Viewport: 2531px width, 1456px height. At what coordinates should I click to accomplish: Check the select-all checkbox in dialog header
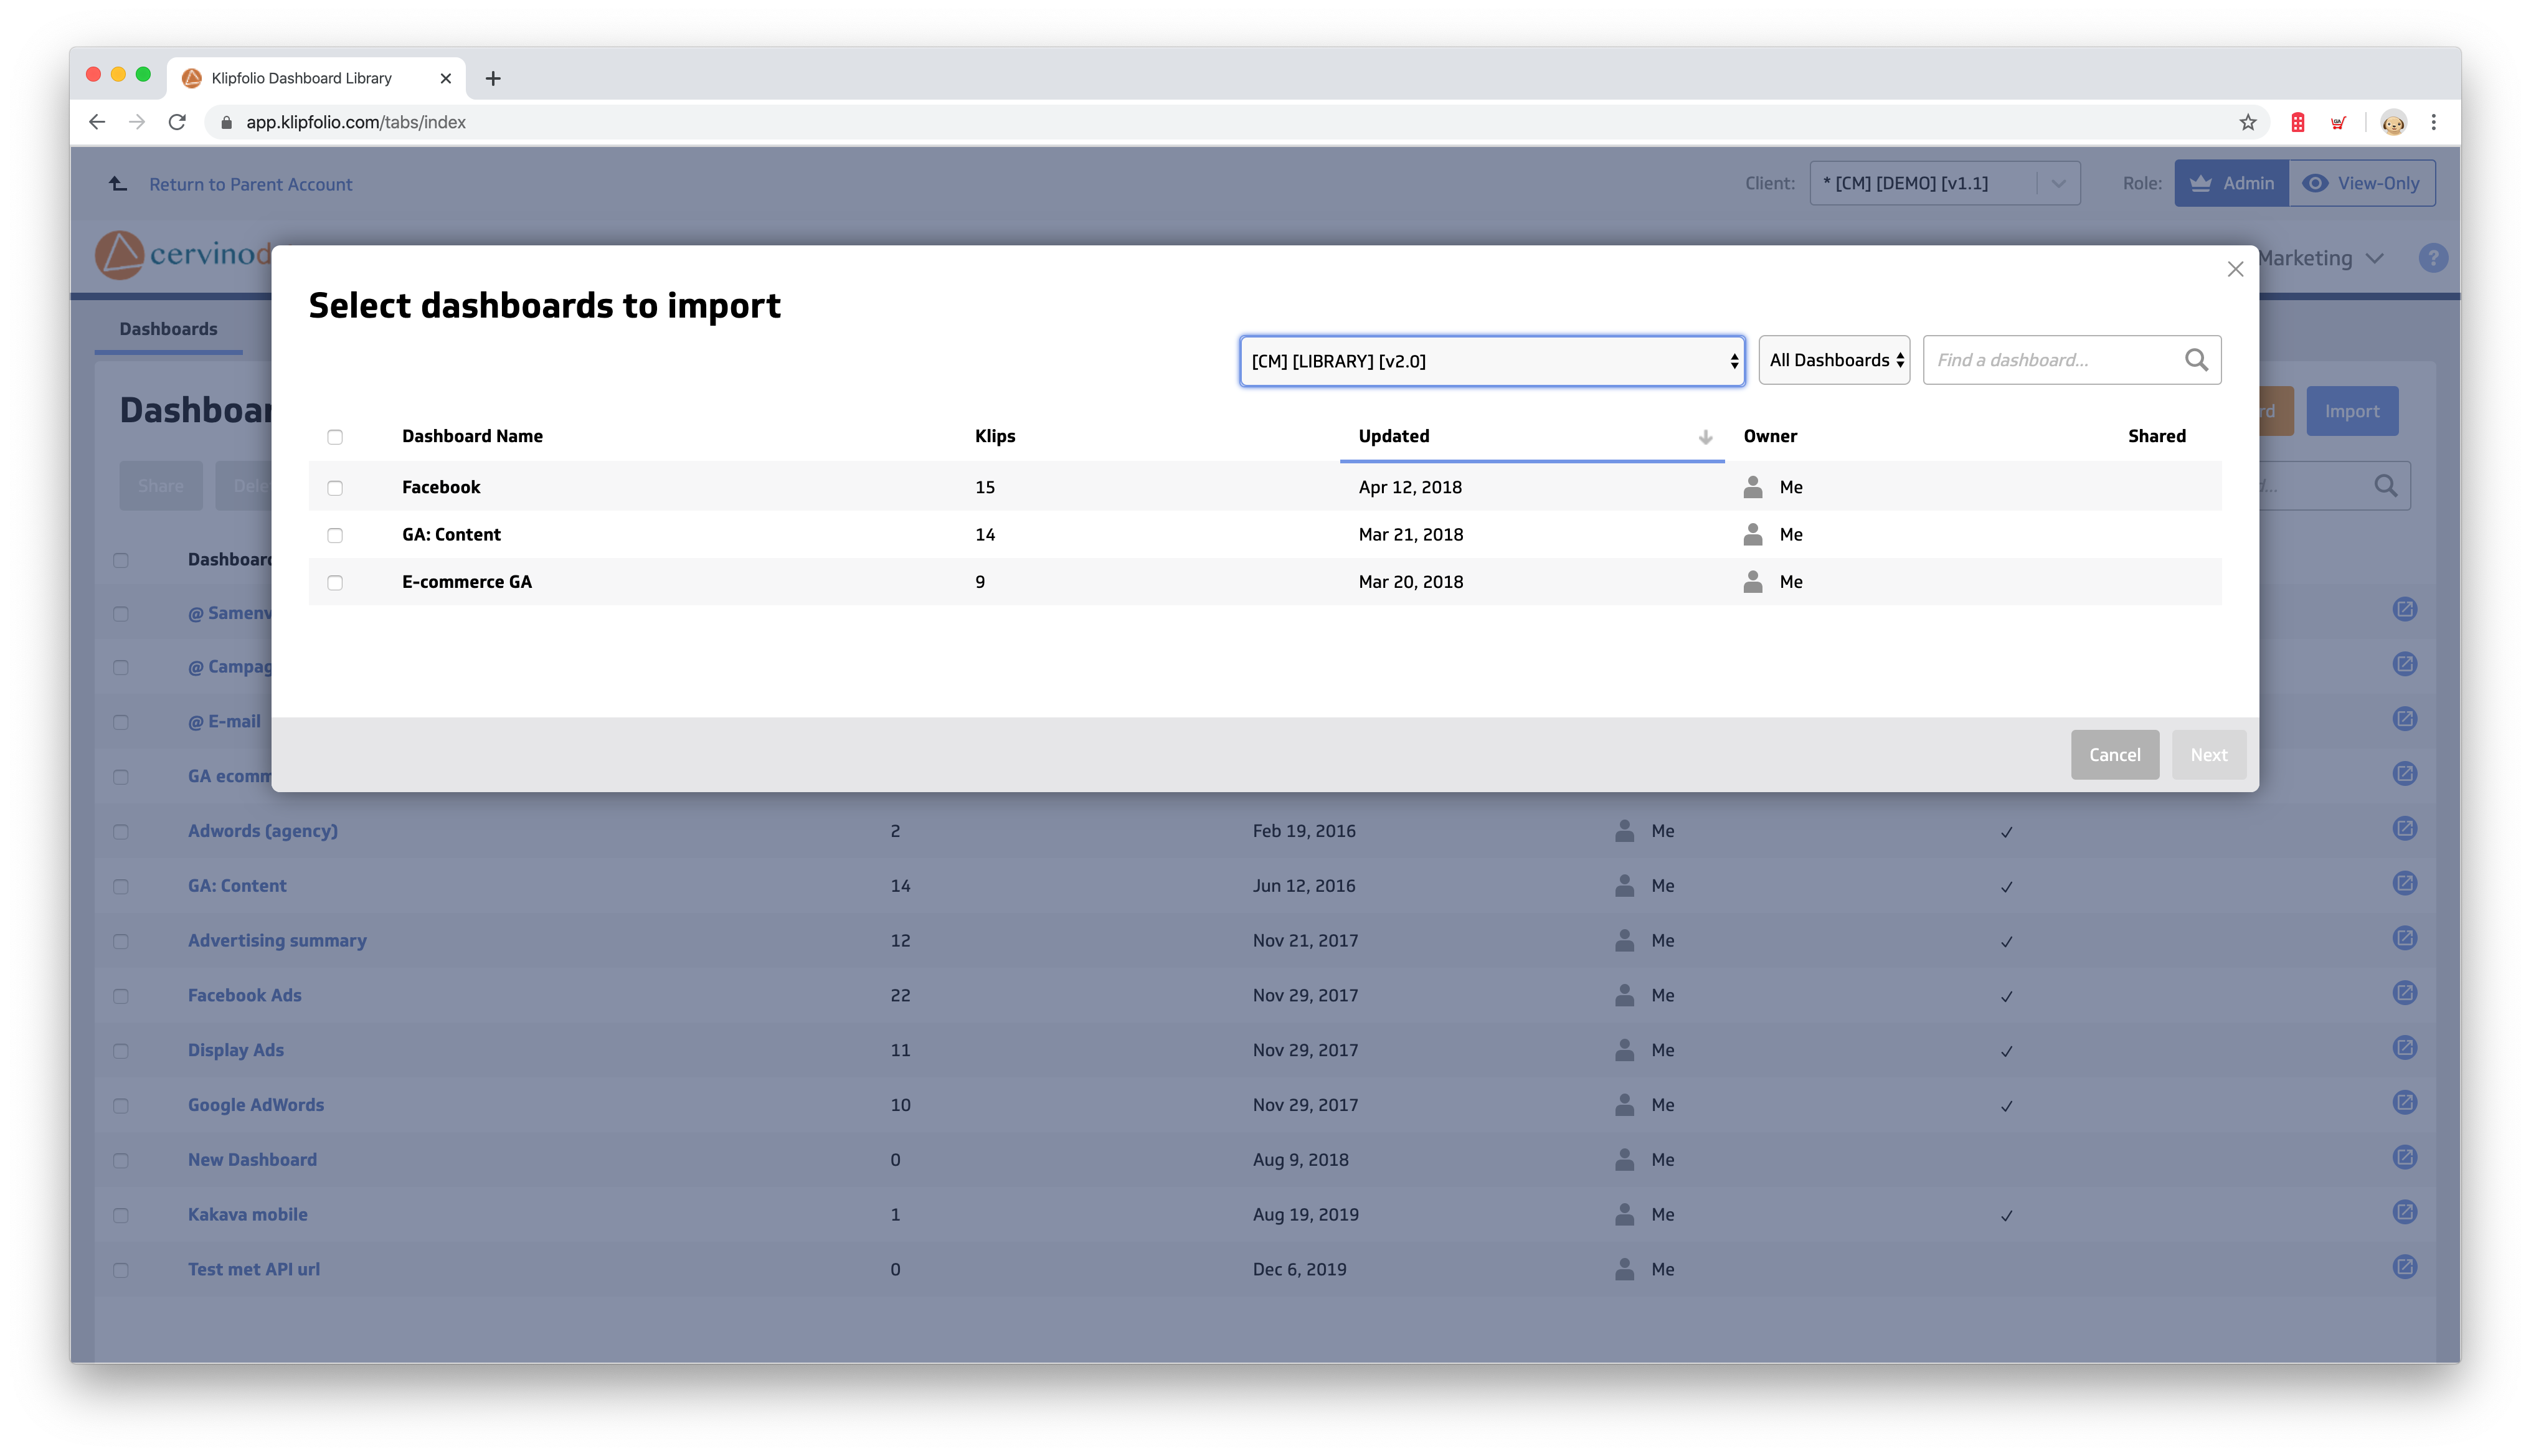pos(335,437)
